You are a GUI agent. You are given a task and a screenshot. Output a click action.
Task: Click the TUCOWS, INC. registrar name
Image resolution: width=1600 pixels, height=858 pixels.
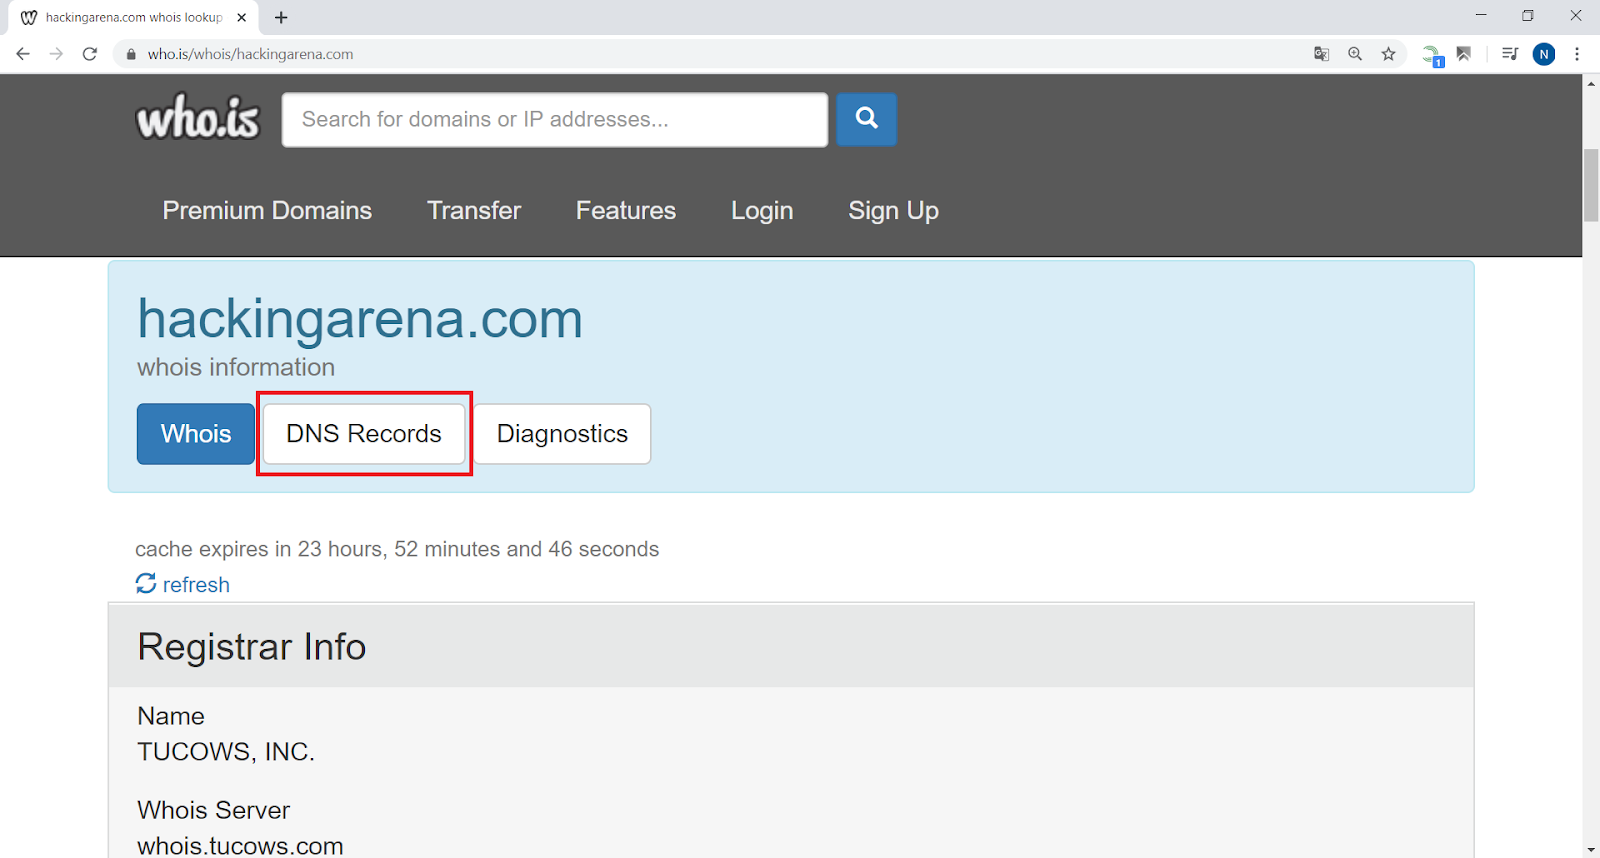(226, 751)
